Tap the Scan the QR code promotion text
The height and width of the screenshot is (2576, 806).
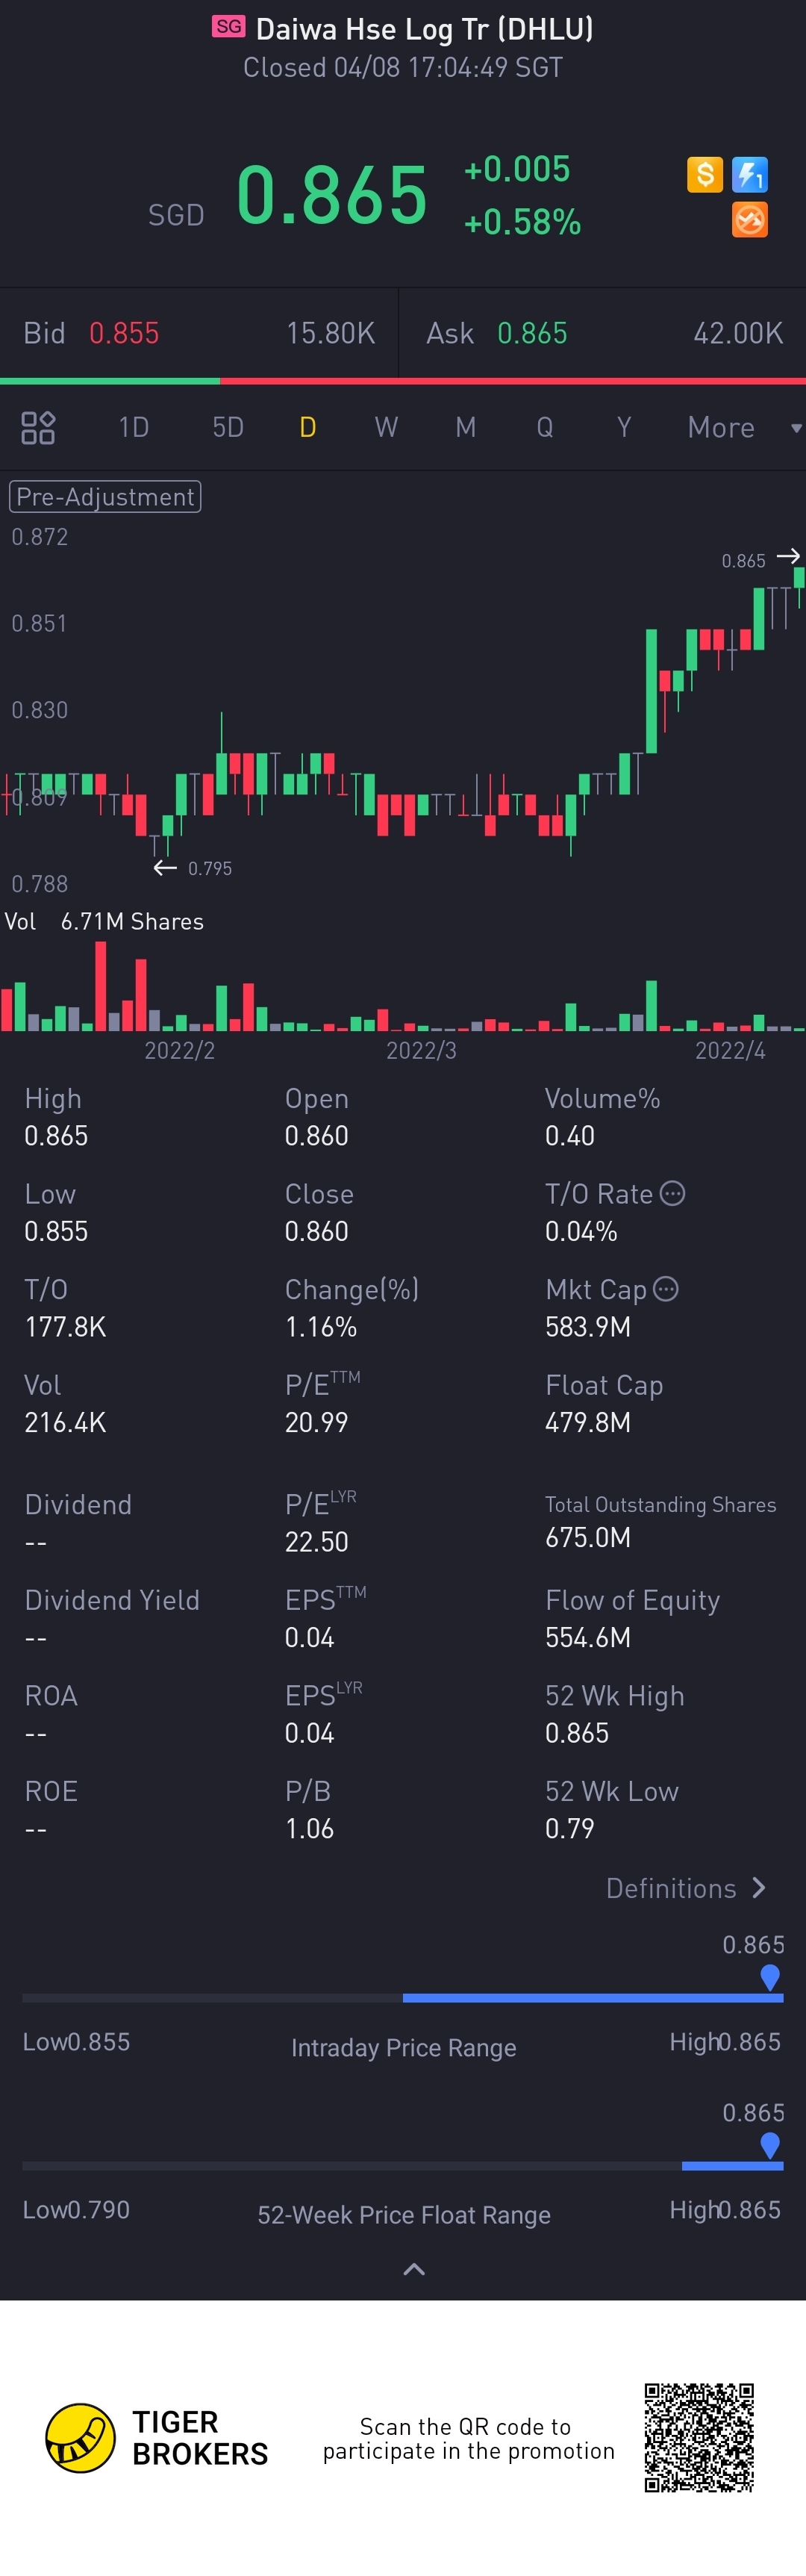pos(468,2438)
